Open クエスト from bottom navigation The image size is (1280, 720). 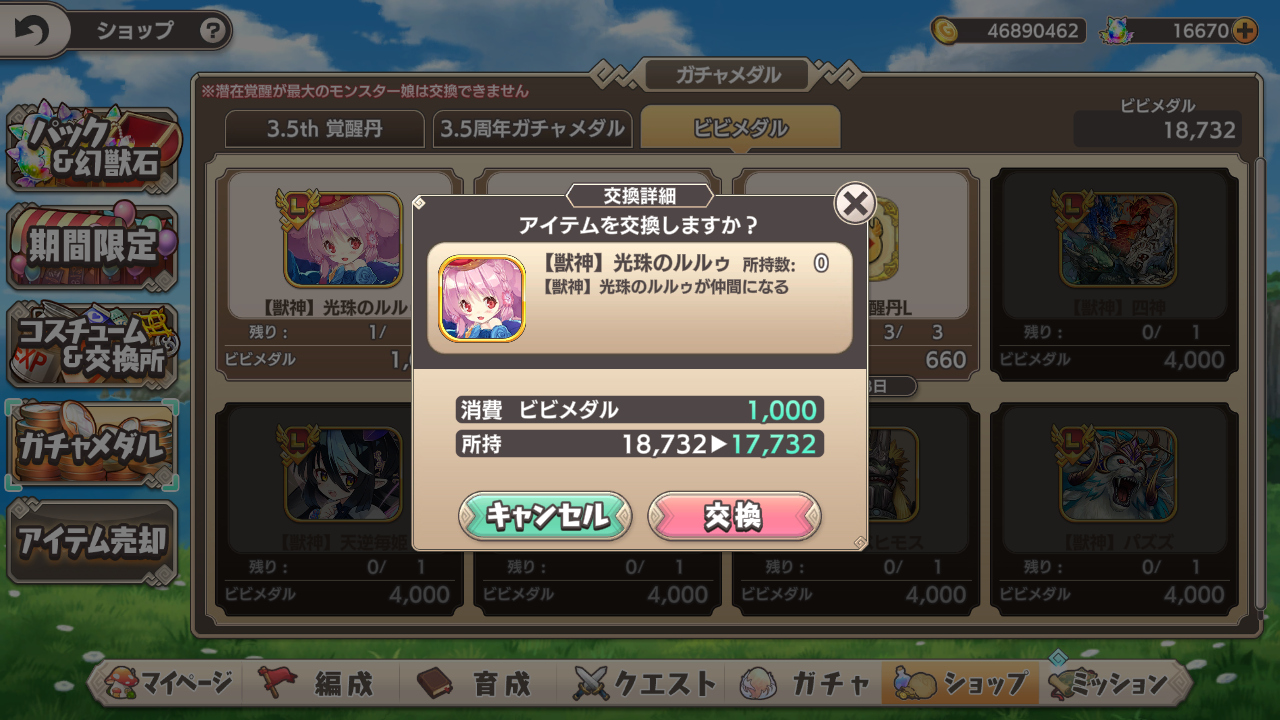click(645, 684)
